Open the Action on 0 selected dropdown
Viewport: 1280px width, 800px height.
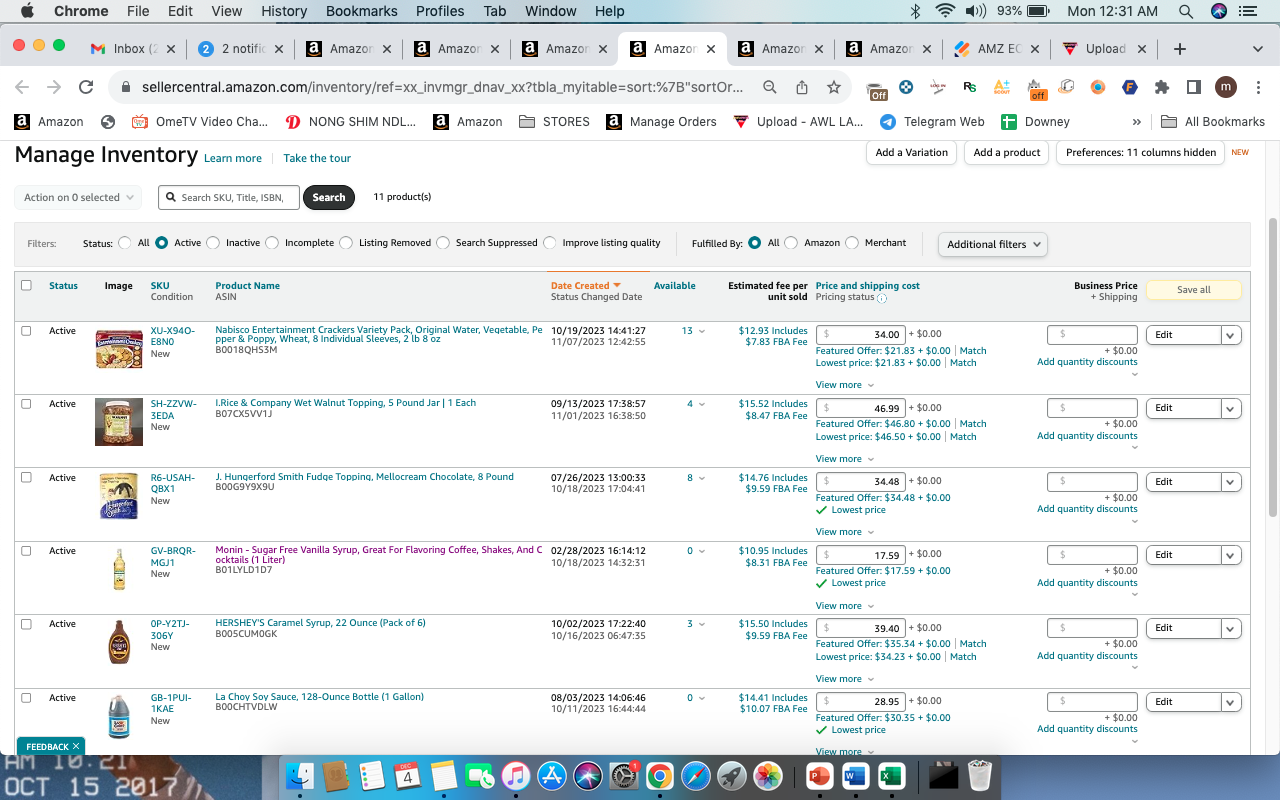point(78,198)
